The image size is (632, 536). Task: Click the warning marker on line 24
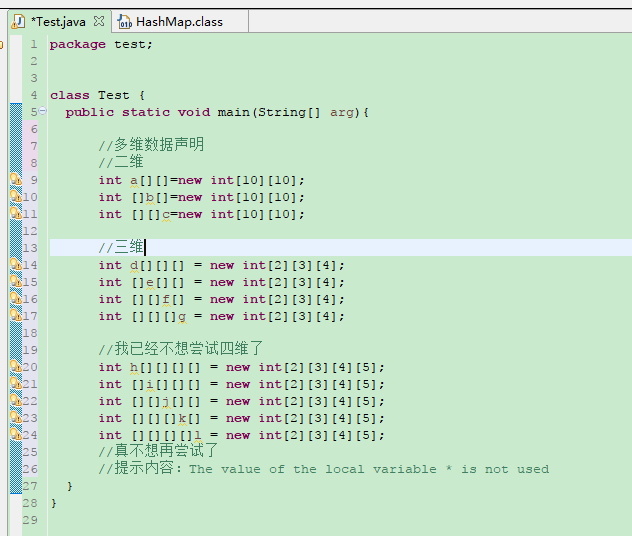(x=16, y=434)
